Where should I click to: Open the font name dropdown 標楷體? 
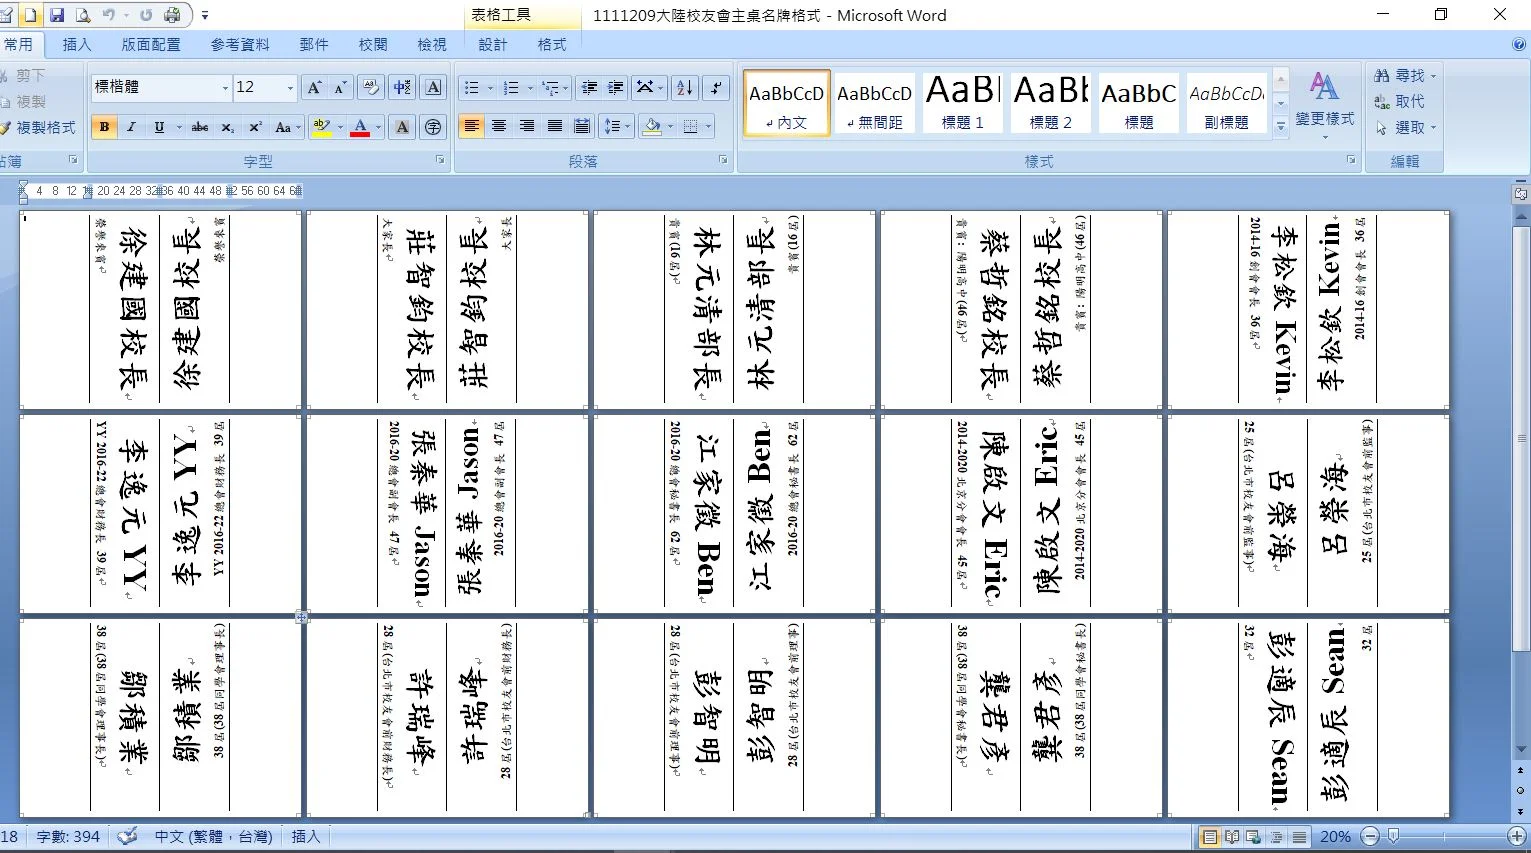[x=225, y=88]
